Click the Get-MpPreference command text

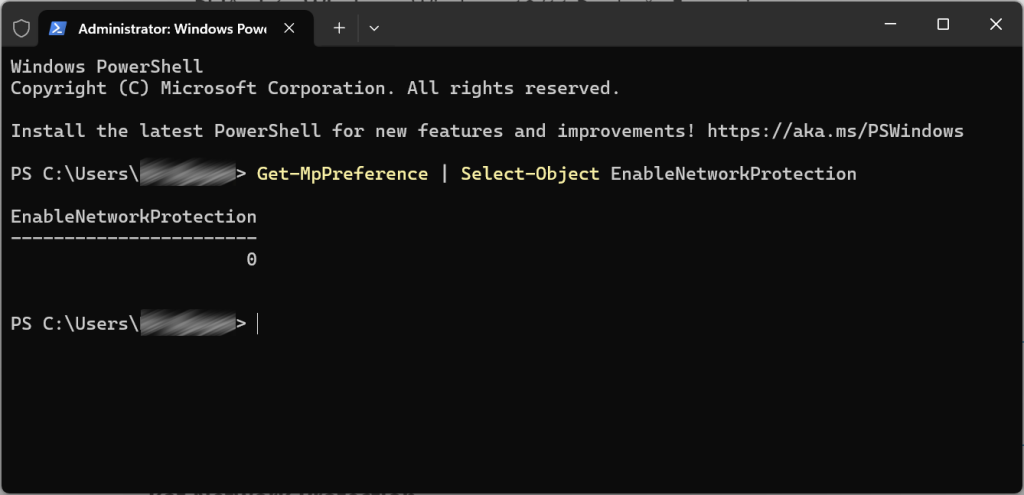[x=342, y=174]
